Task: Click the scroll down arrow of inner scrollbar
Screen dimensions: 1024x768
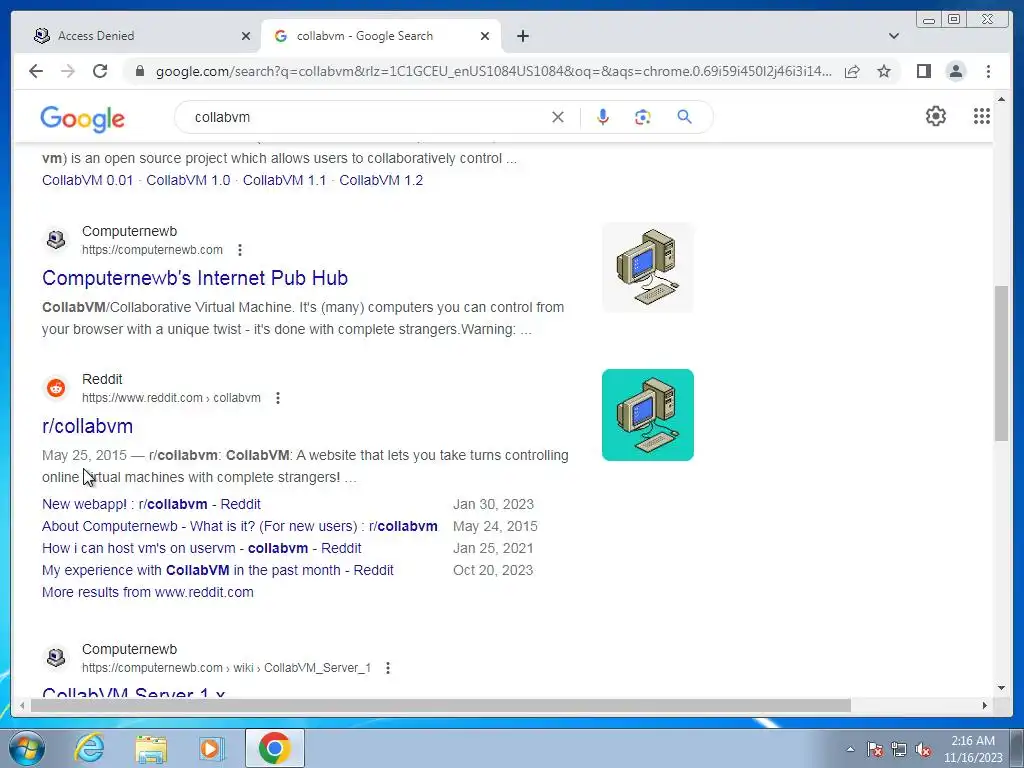Action: point(1001,688)
